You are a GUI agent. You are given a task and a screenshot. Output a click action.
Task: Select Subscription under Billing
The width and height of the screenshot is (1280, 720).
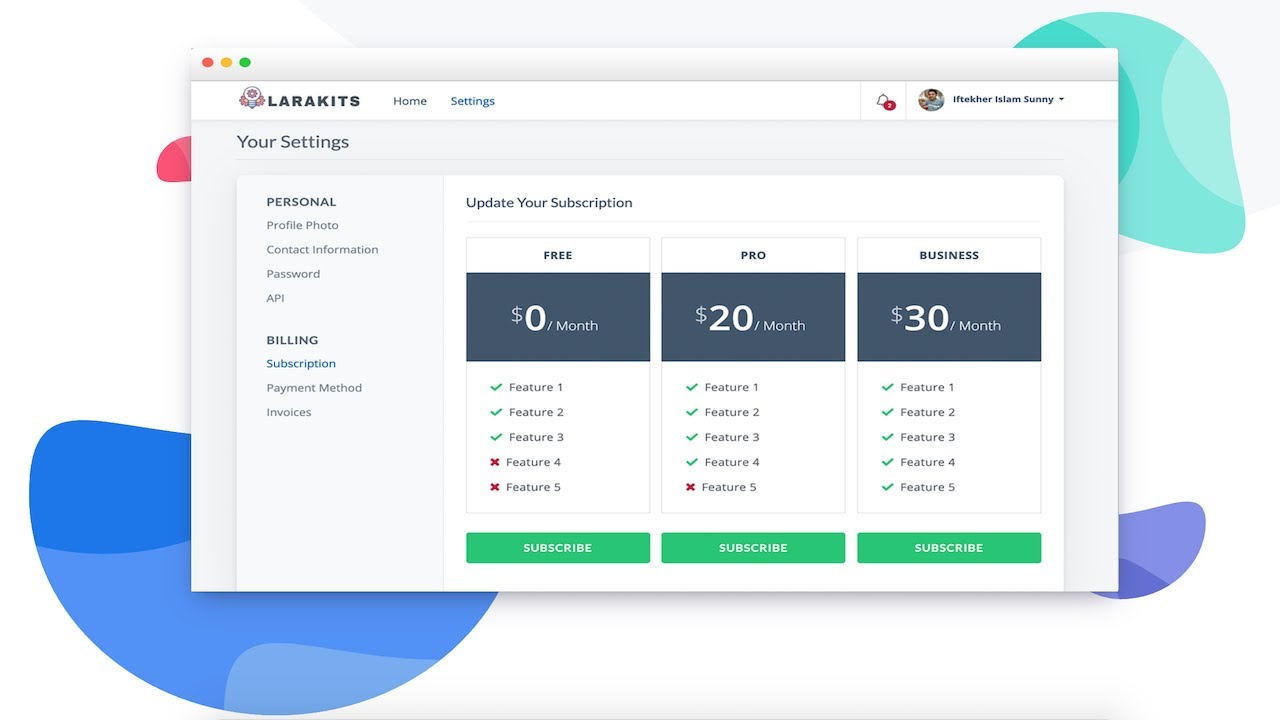pos(301,364)
